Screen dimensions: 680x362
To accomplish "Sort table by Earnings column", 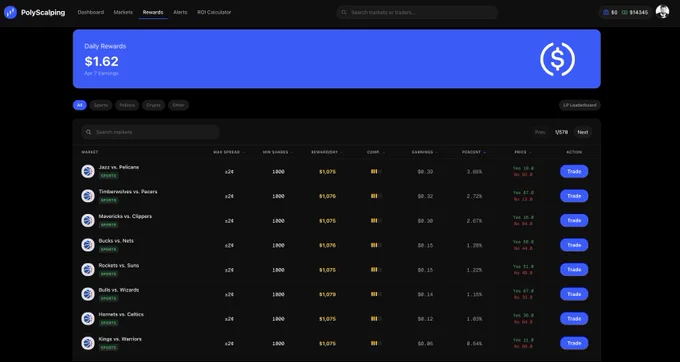I will (425, 152).
